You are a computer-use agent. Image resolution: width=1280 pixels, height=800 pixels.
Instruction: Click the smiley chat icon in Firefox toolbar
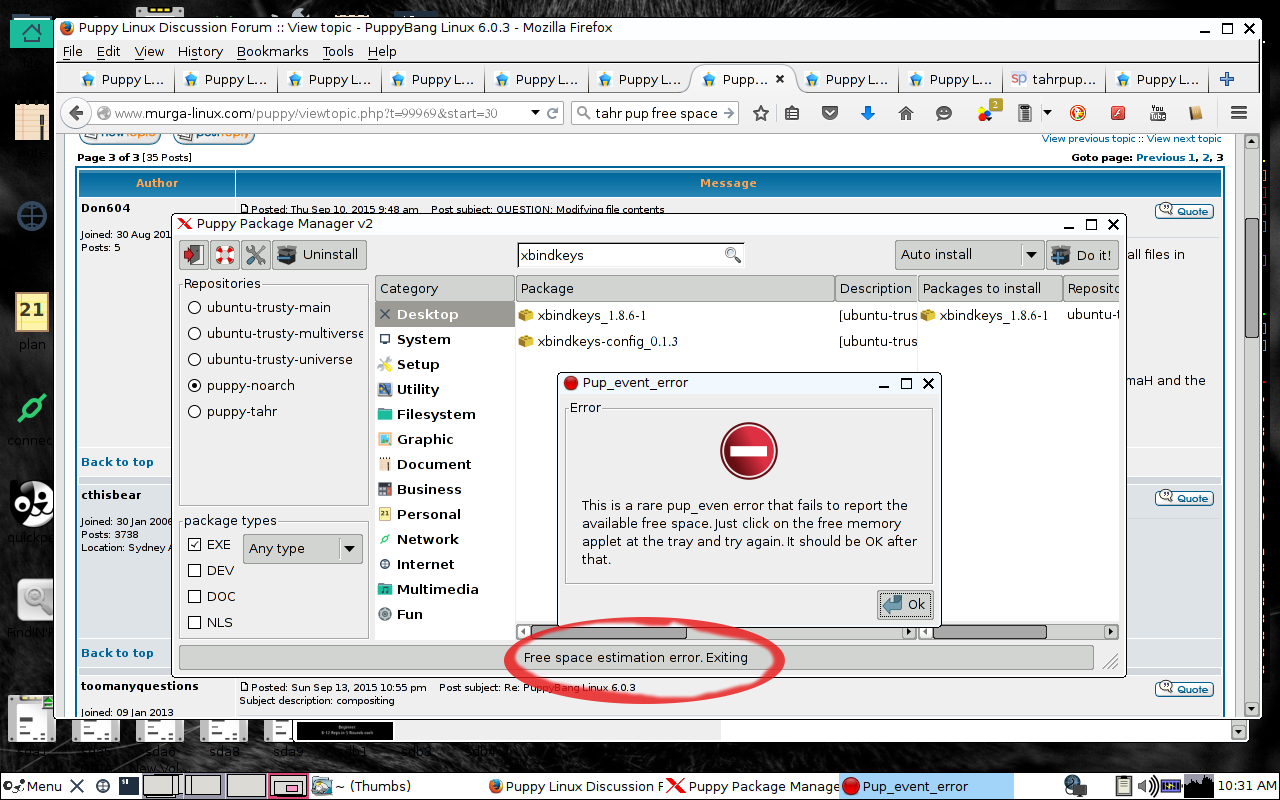[944, 113]
